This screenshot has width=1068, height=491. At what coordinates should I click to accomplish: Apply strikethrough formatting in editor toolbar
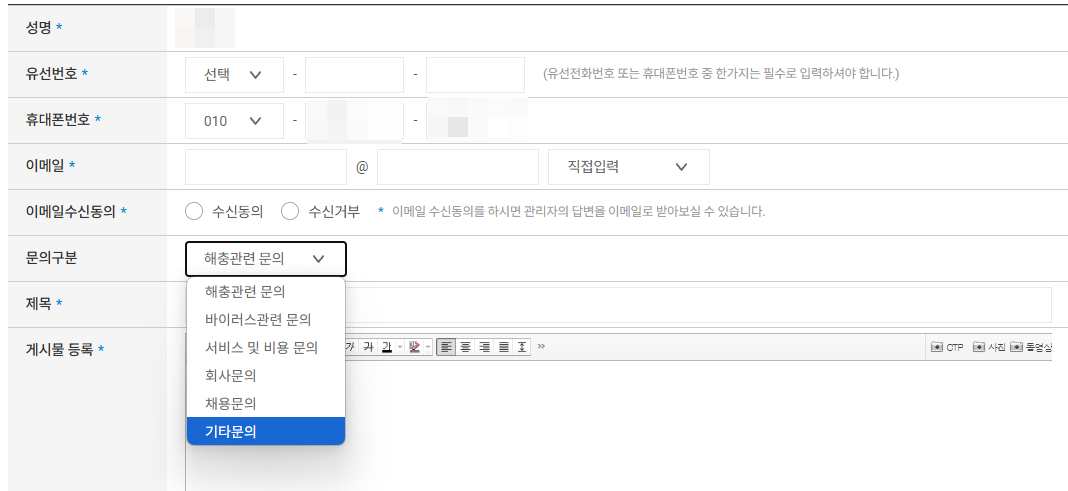368,347
